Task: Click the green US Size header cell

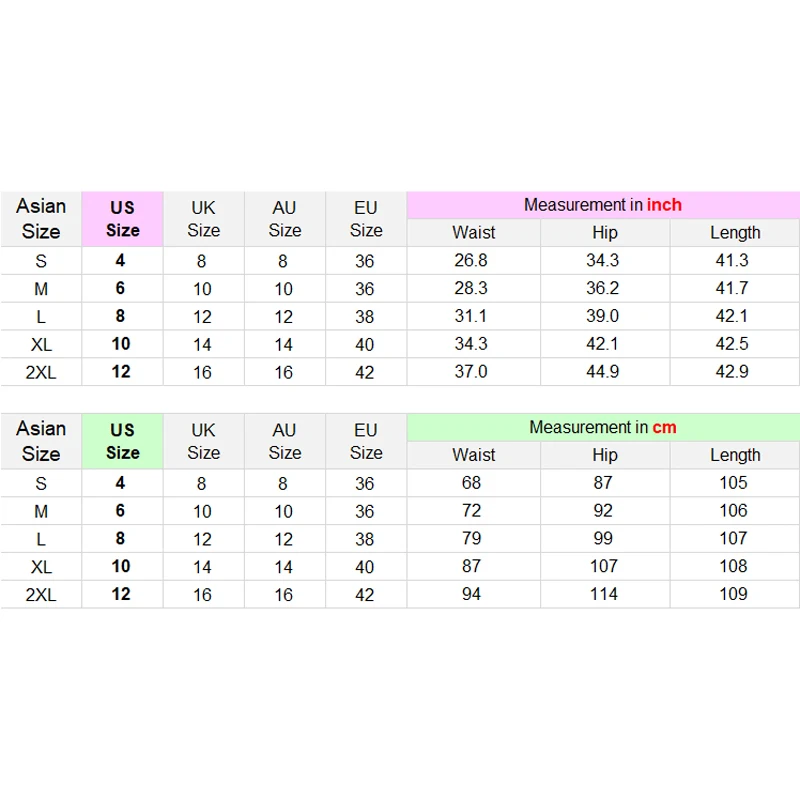Action: pyautogui.click(x=122, y=441)
